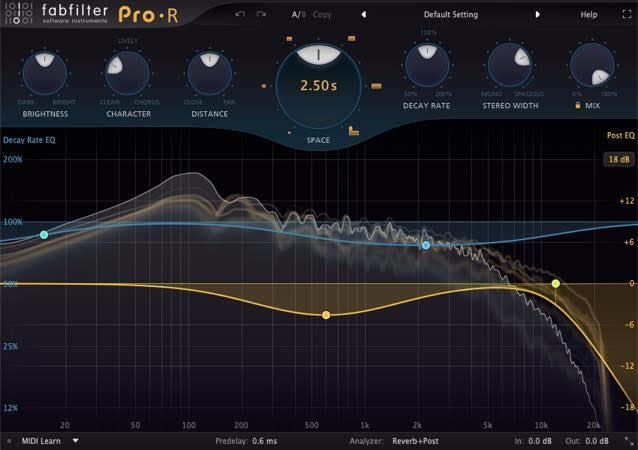Click the Character knob

click(x=127, y=73)
